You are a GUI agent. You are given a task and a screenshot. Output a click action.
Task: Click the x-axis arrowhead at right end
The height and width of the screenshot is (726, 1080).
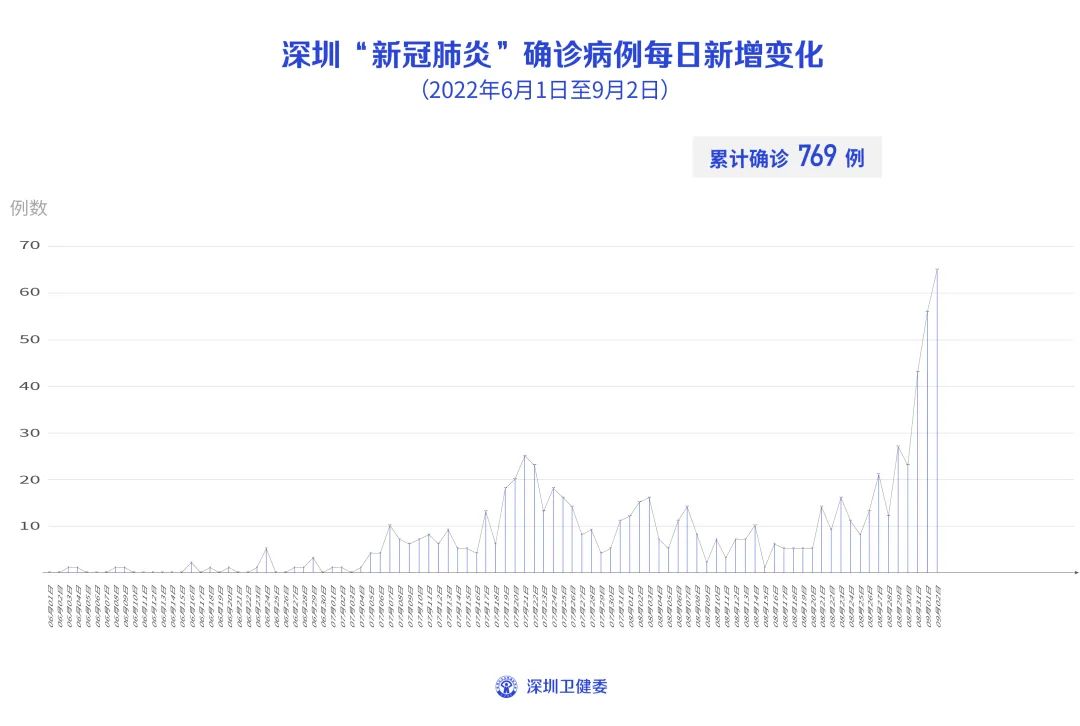pos(1075,573)
